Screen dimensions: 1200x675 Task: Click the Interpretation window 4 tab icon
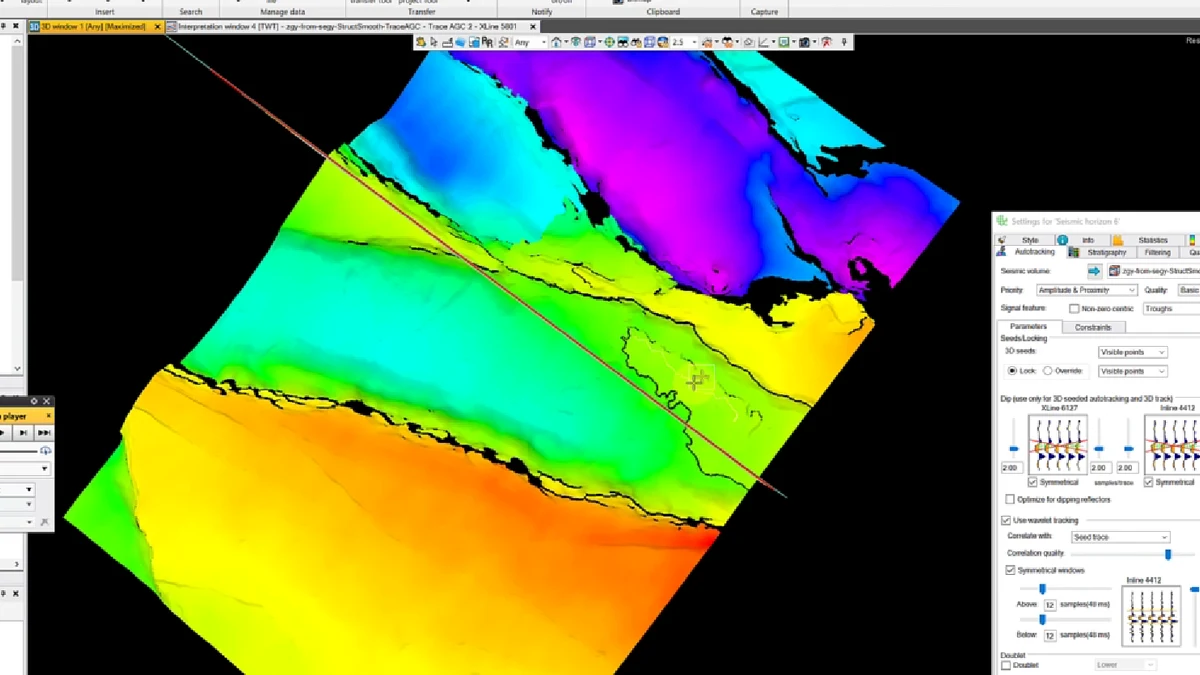pos(172,27)
